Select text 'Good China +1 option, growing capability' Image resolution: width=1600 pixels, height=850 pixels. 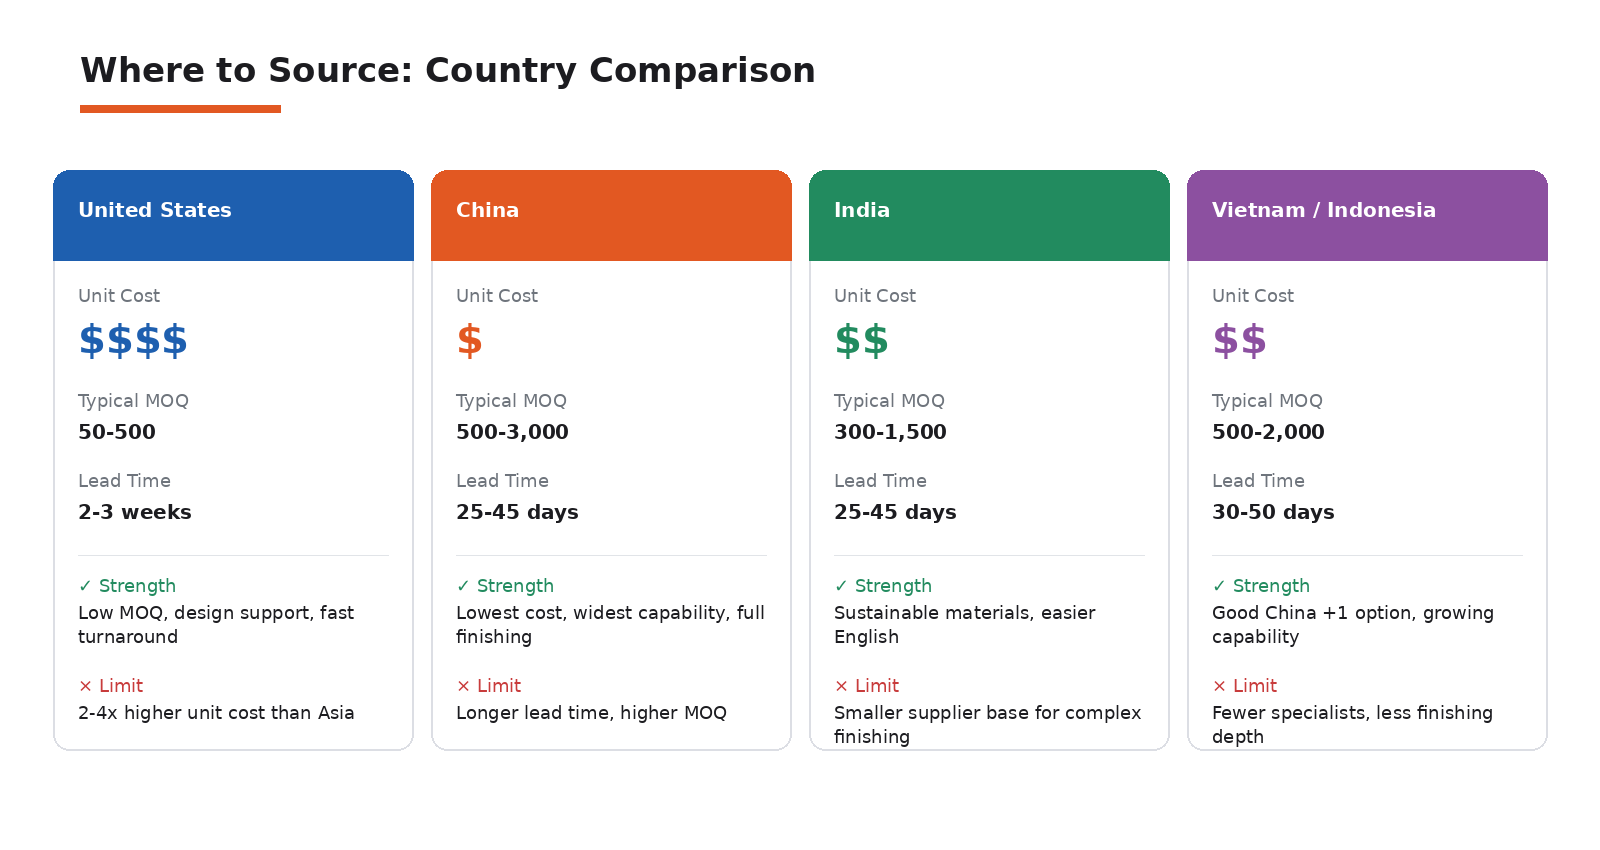tap(1353, 625)
